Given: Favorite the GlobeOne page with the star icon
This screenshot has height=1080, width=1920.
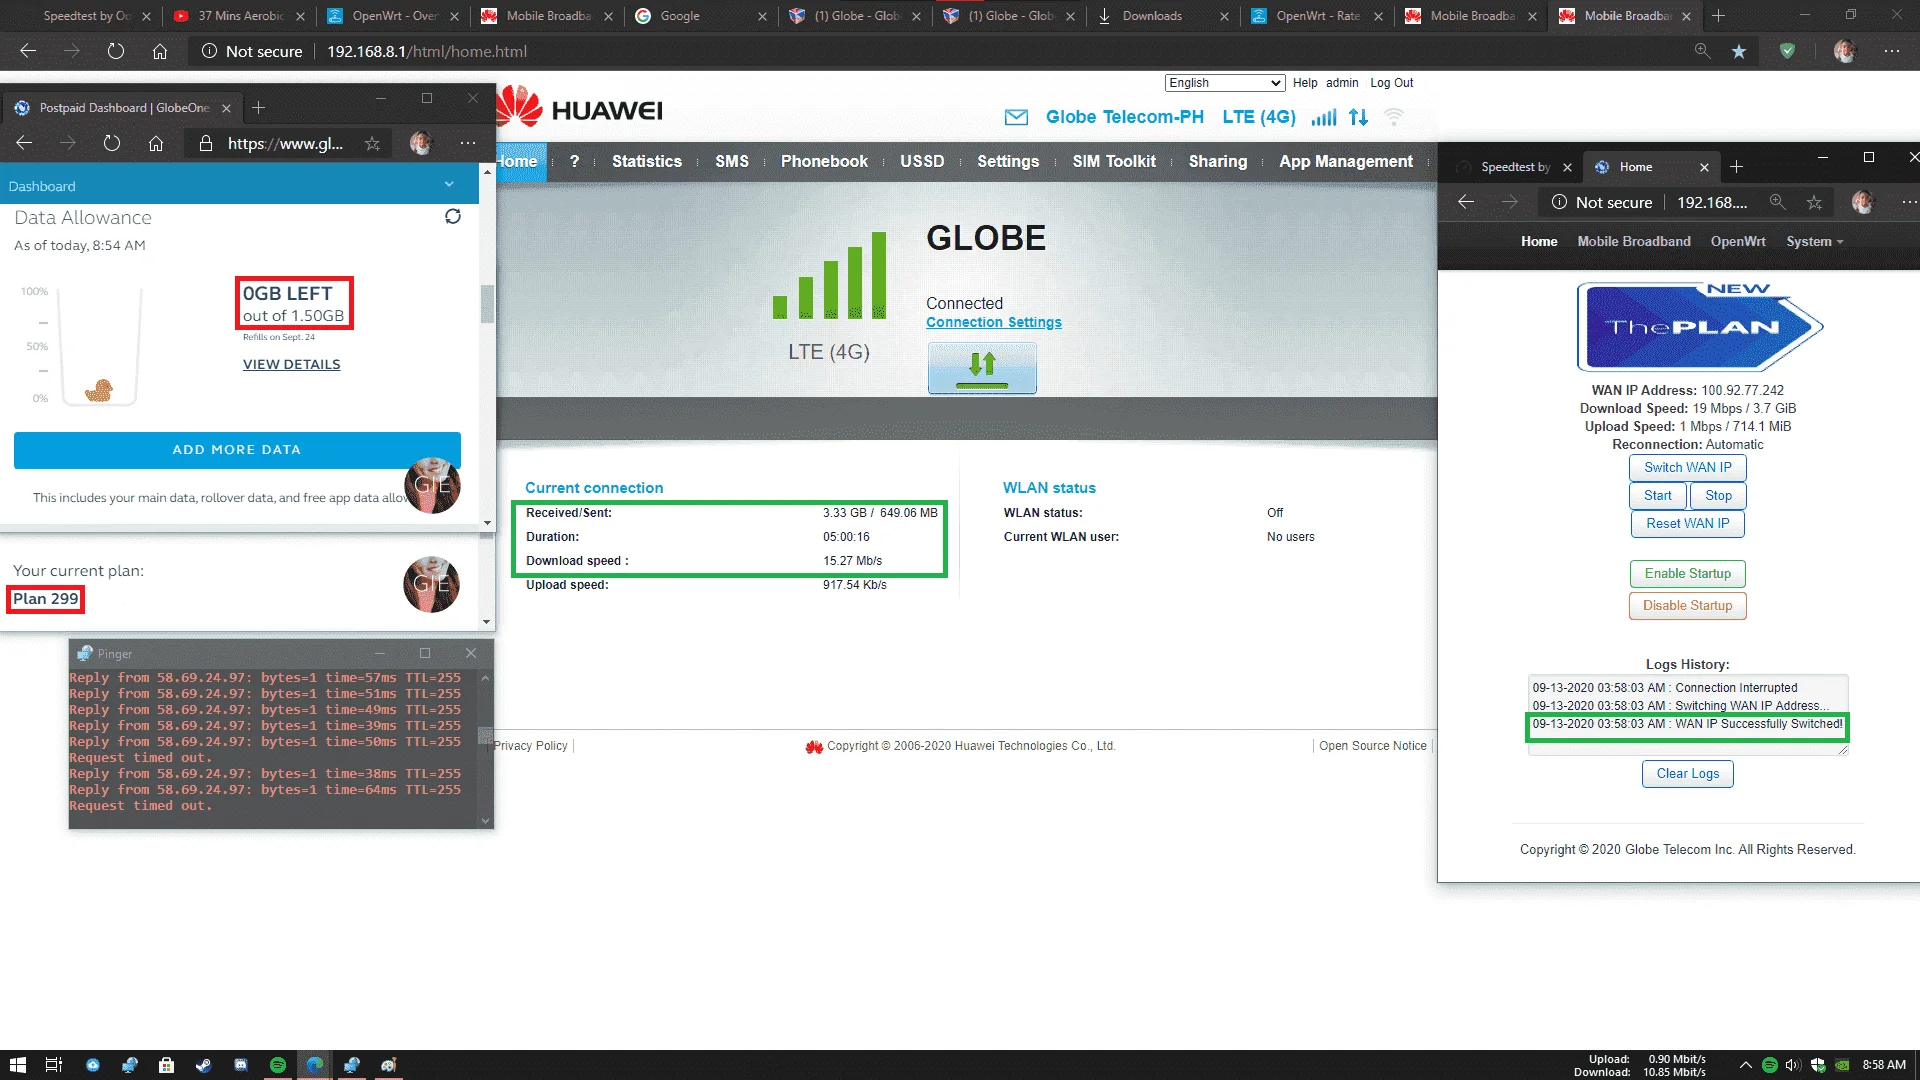Looking at the screenshot, I should pyautogui.click(x=372, y=143).
